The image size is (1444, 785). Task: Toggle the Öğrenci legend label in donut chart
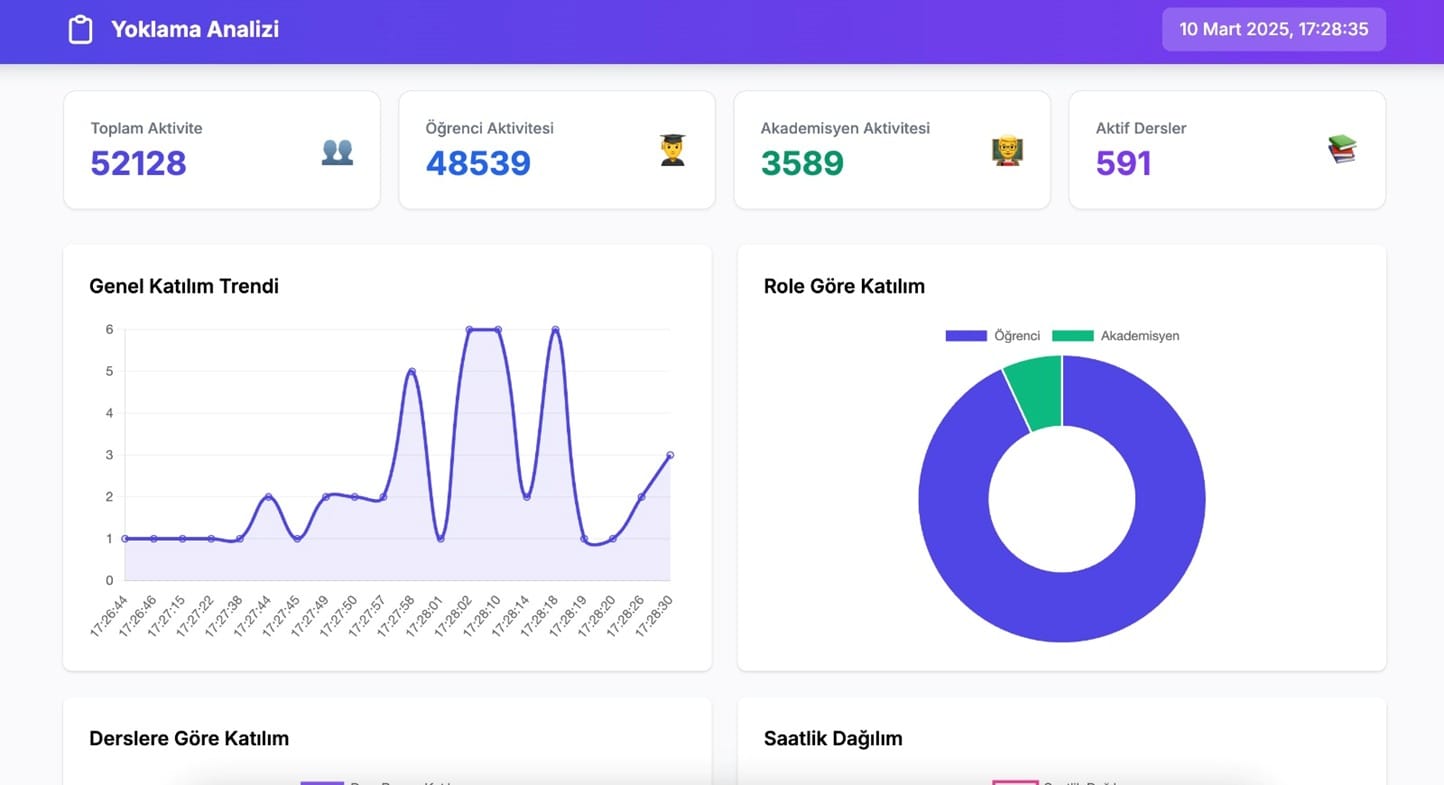[1017, 336]
